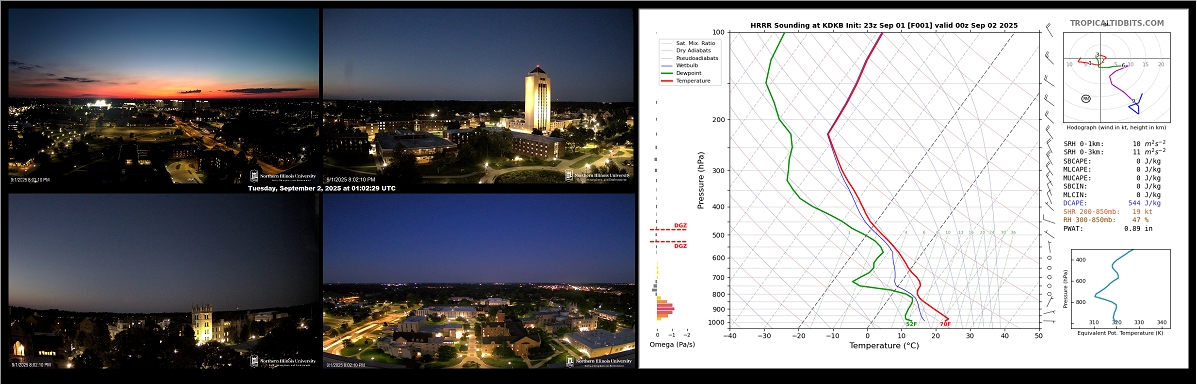Image resolution: width=1197 pixels, height=385 pixels.
Task: Click the sunset webcam thumbnail
Action: tap(163, 95)
